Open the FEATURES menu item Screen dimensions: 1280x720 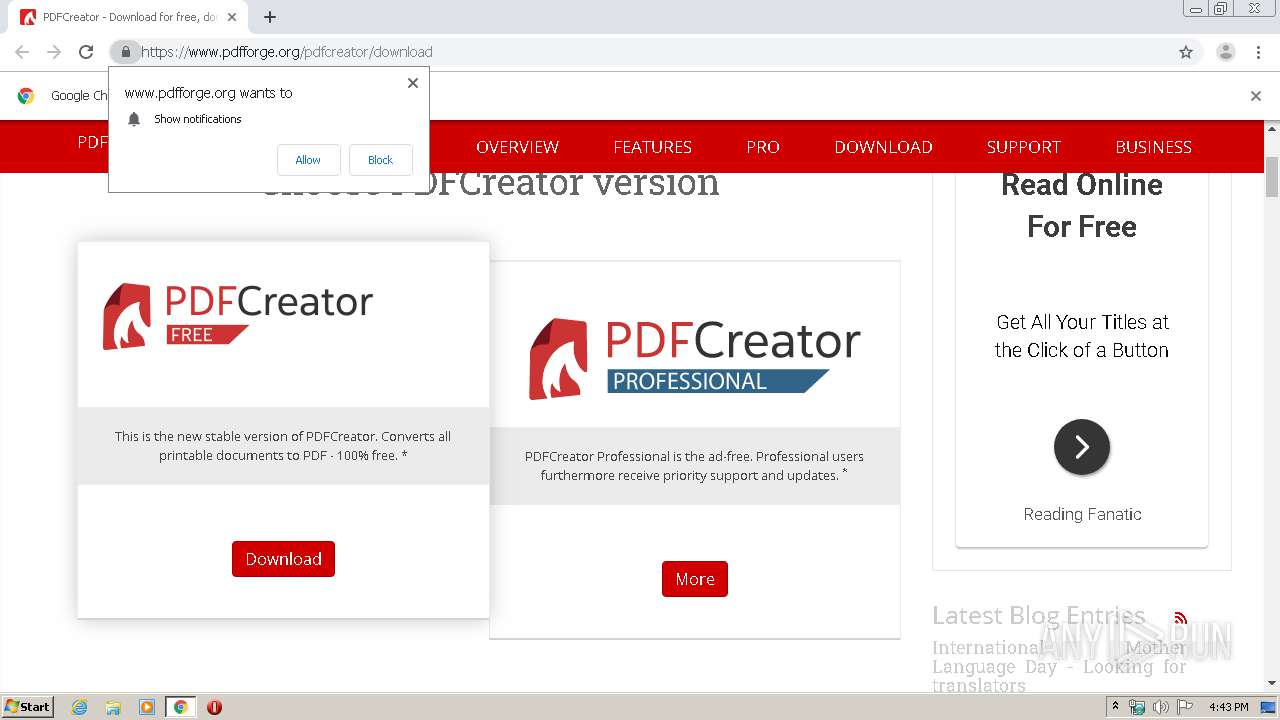coord(652,147)
